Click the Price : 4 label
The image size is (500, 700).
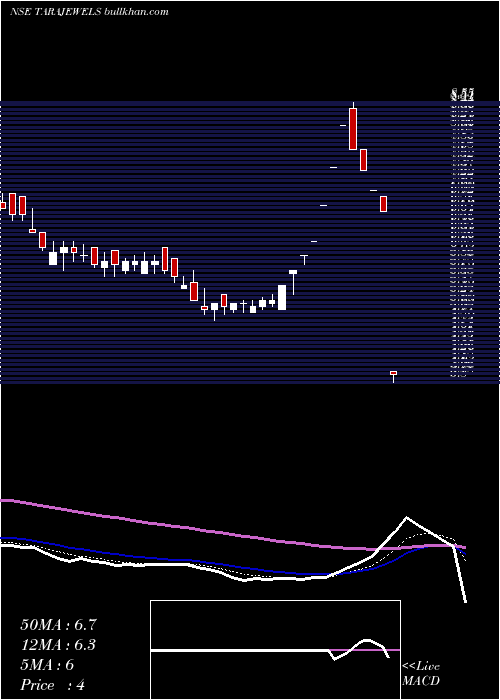52,685
